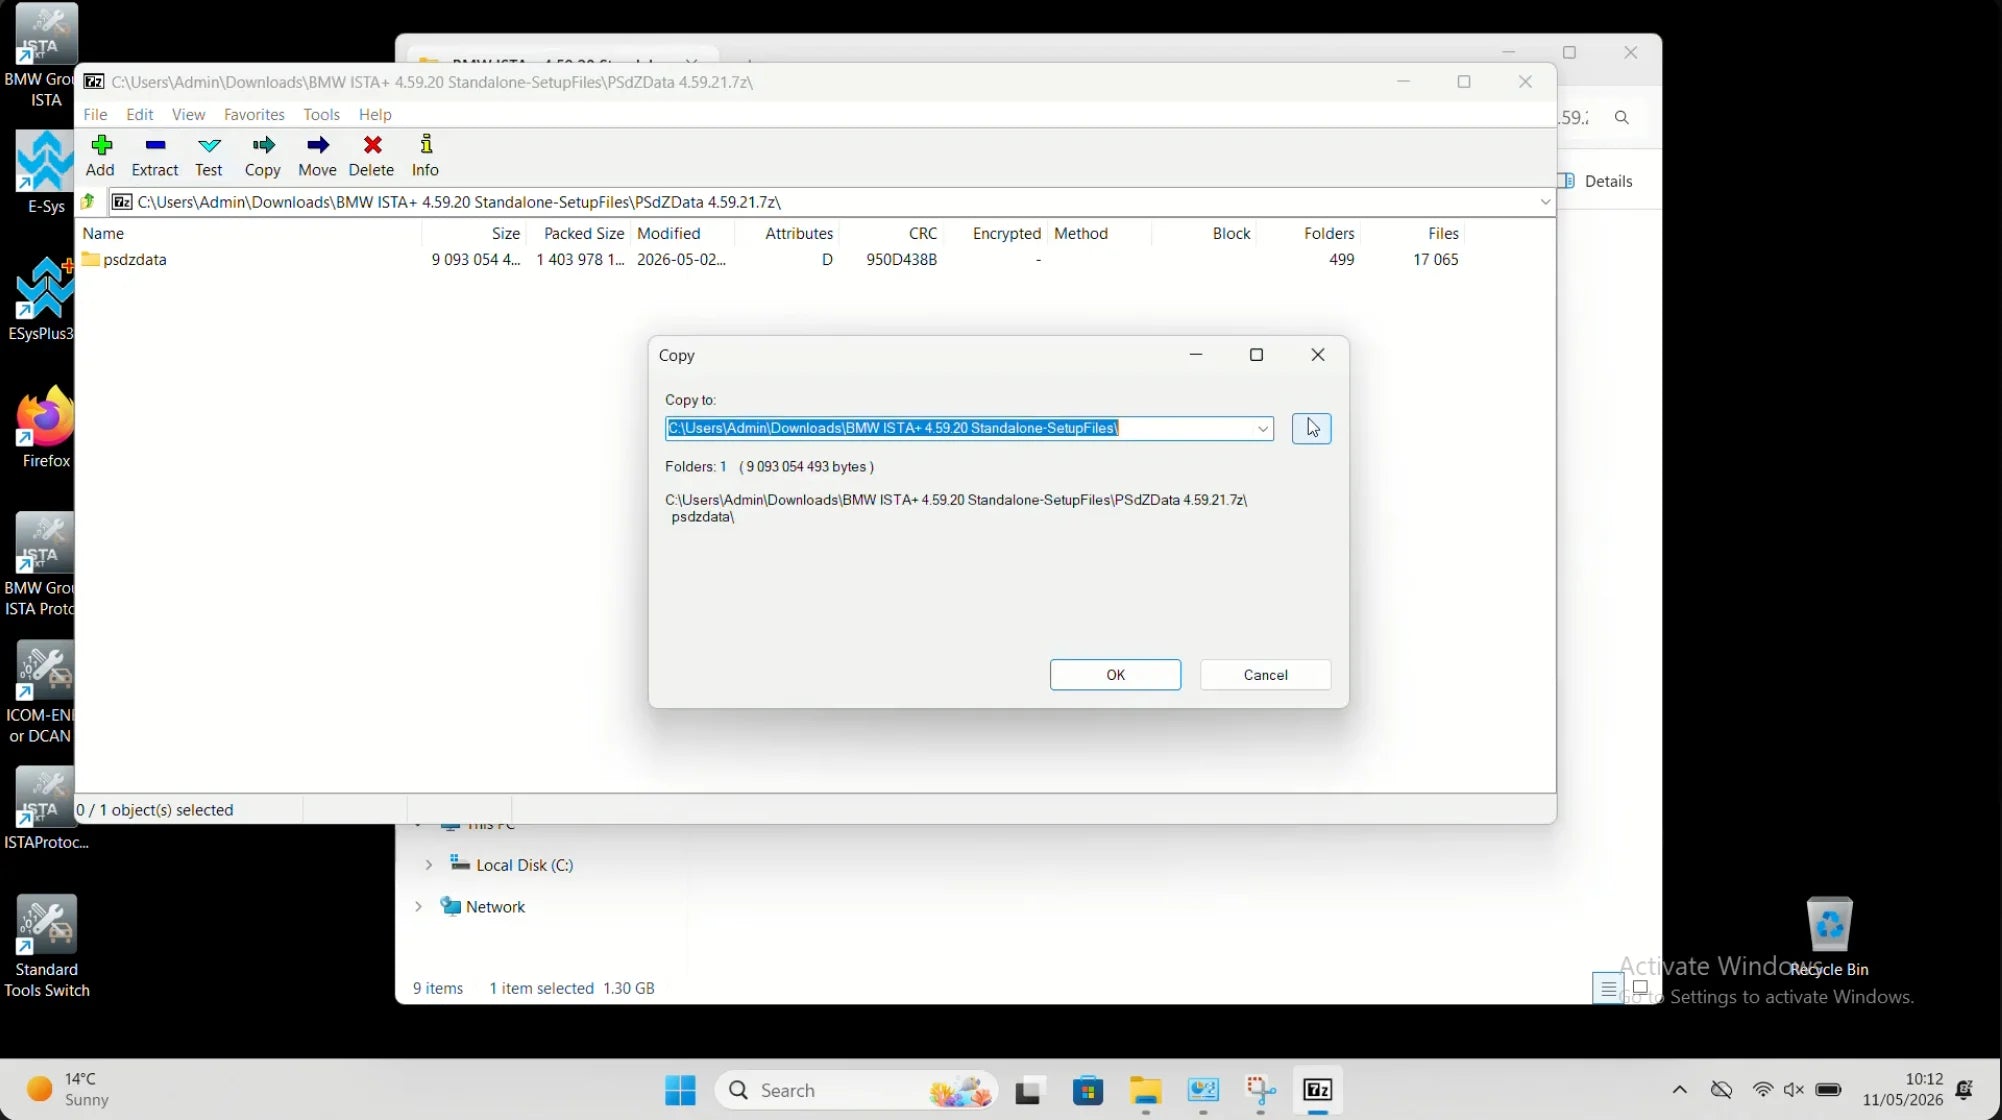2002x1120 pixels.
Task: Open the Edit menu
Action: point(139,114)
